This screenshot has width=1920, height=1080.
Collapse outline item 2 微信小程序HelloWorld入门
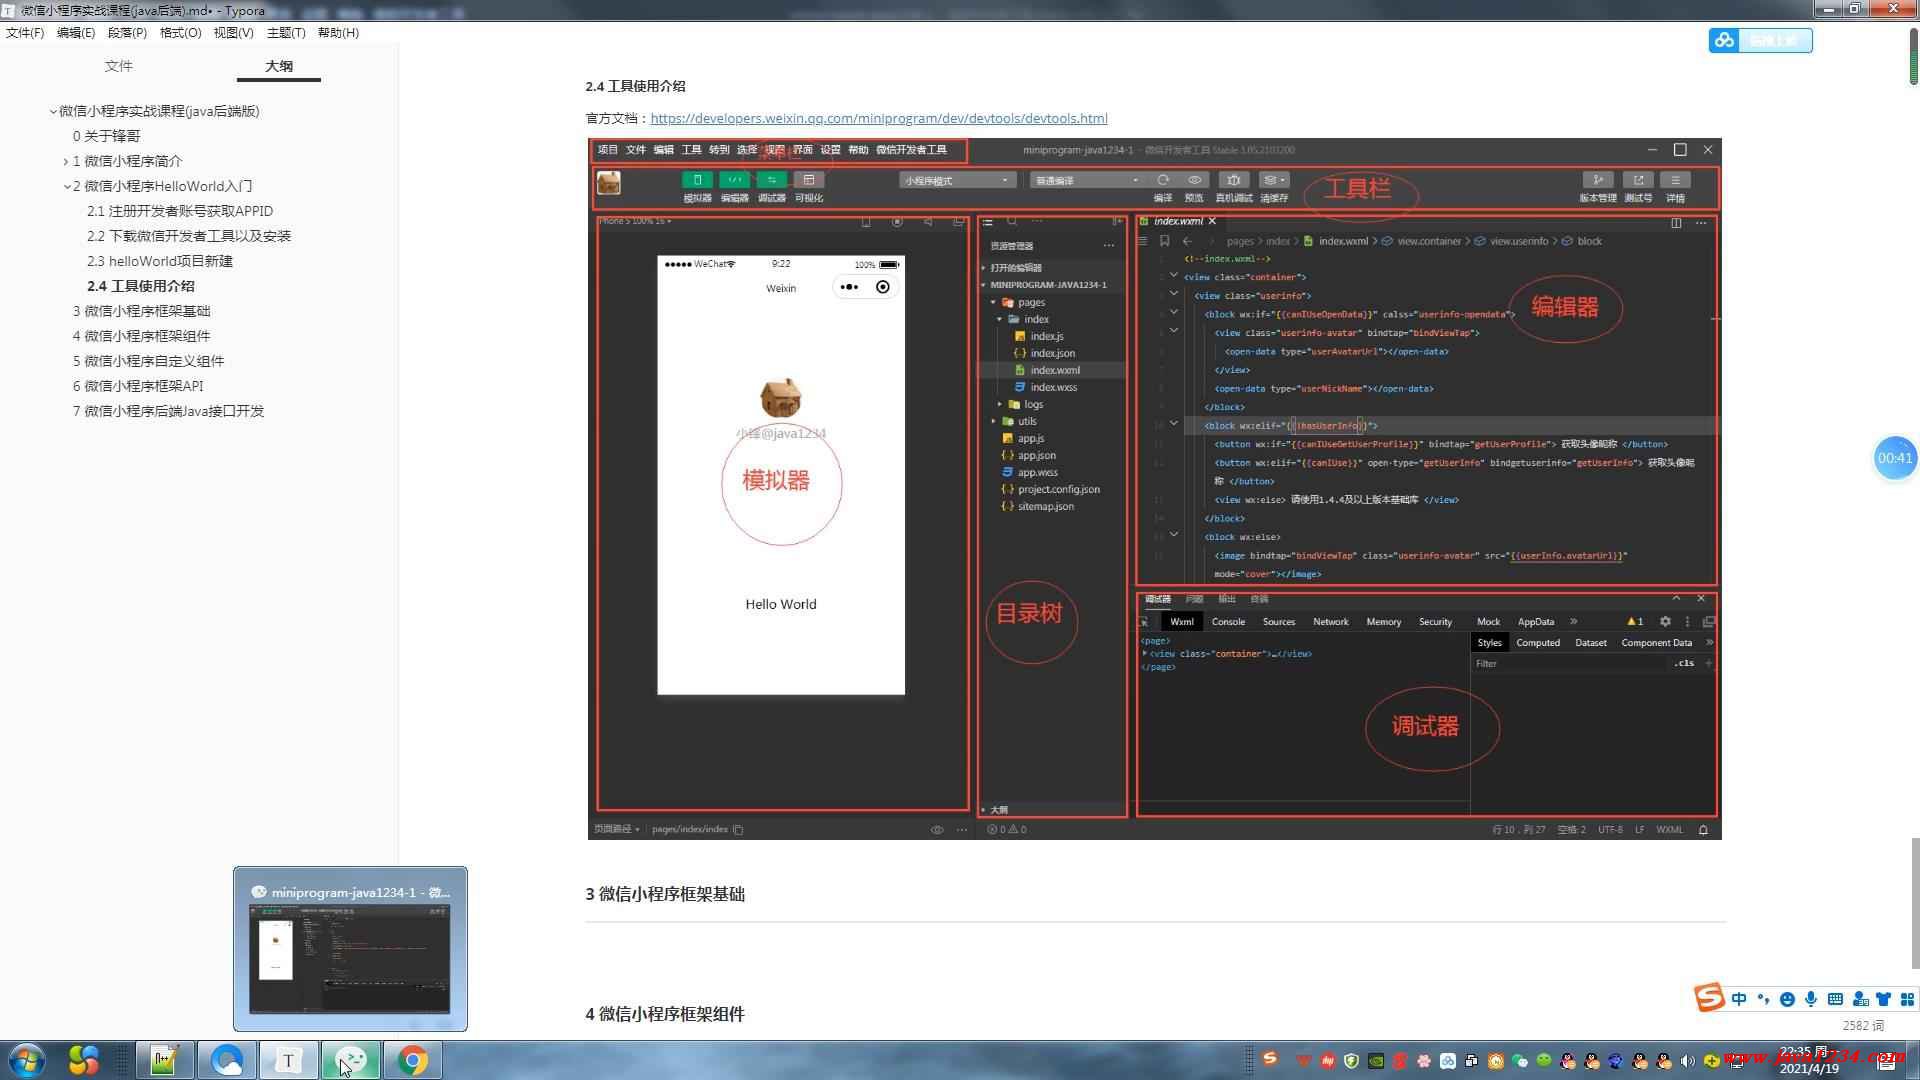click(66, 186)
